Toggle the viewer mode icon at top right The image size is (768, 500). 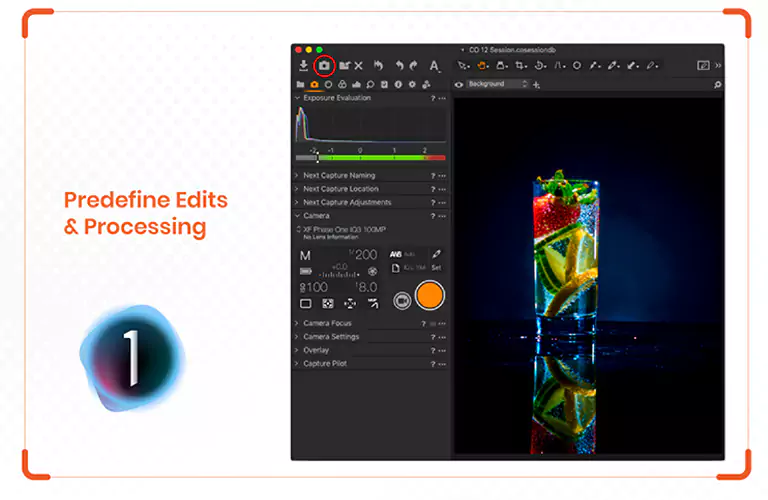click(703, 66)
